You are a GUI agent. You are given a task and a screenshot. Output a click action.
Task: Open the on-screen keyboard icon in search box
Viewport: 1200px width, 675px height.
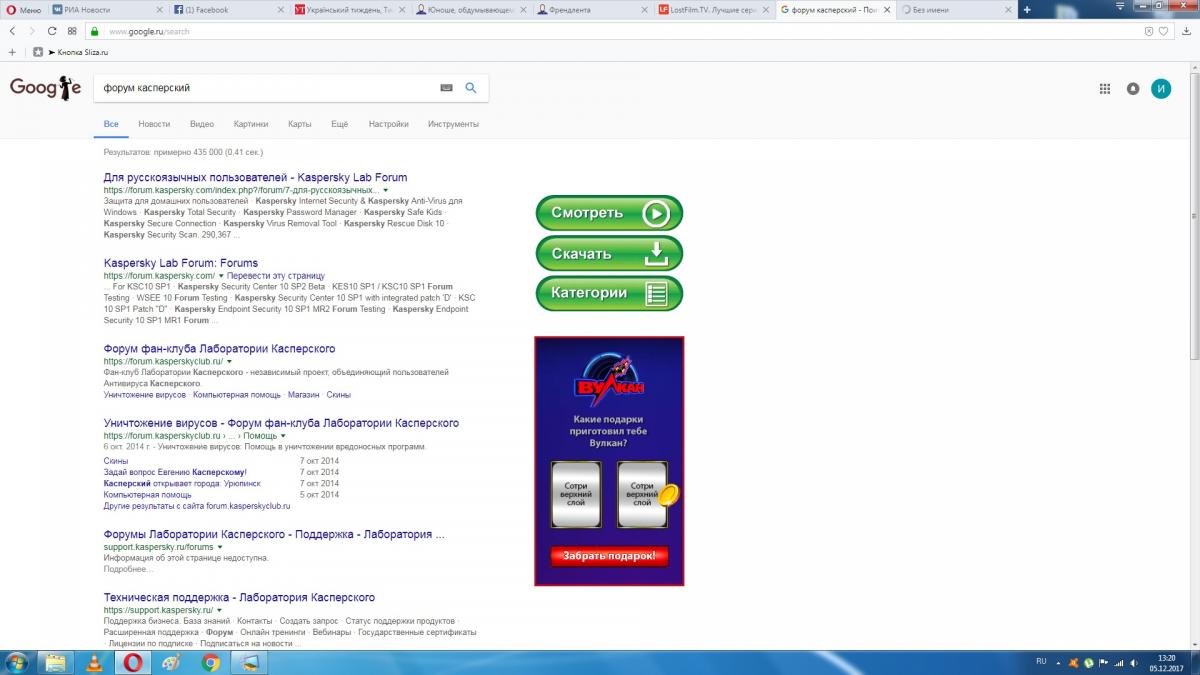tap(446, 88)
